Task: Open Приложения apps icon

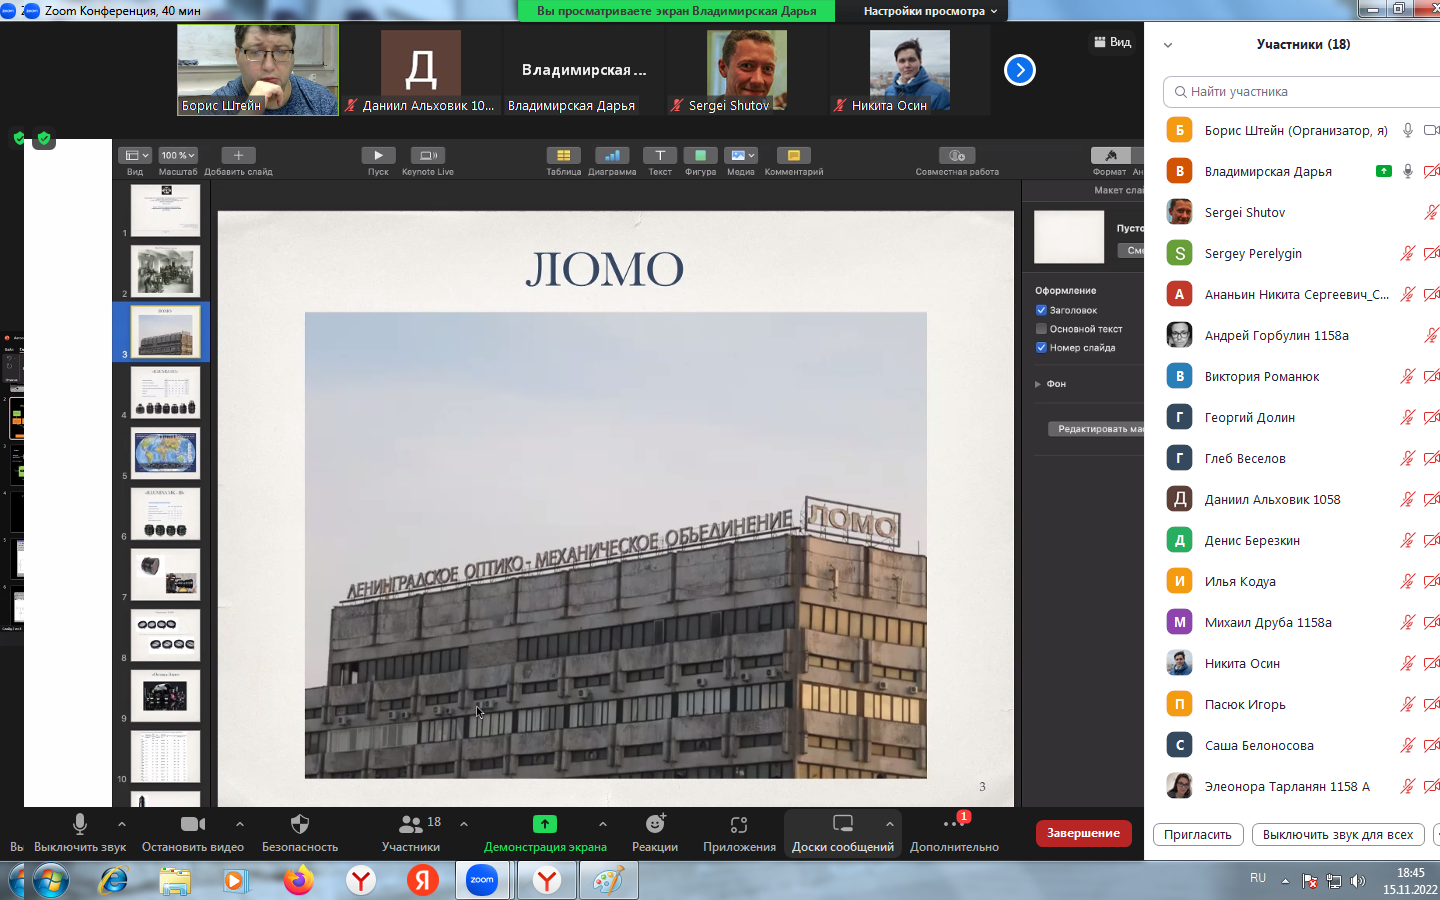Action: coord(739,824)
